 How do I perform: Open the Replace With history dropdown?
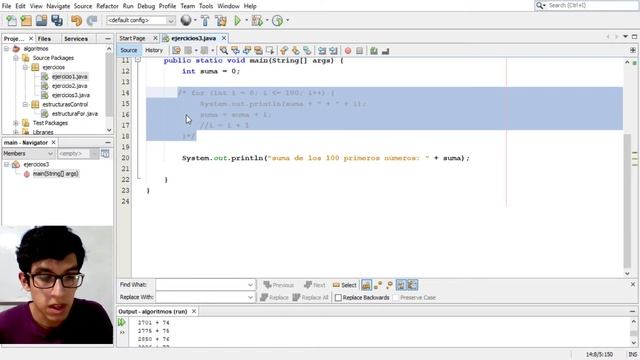(250, 297)
